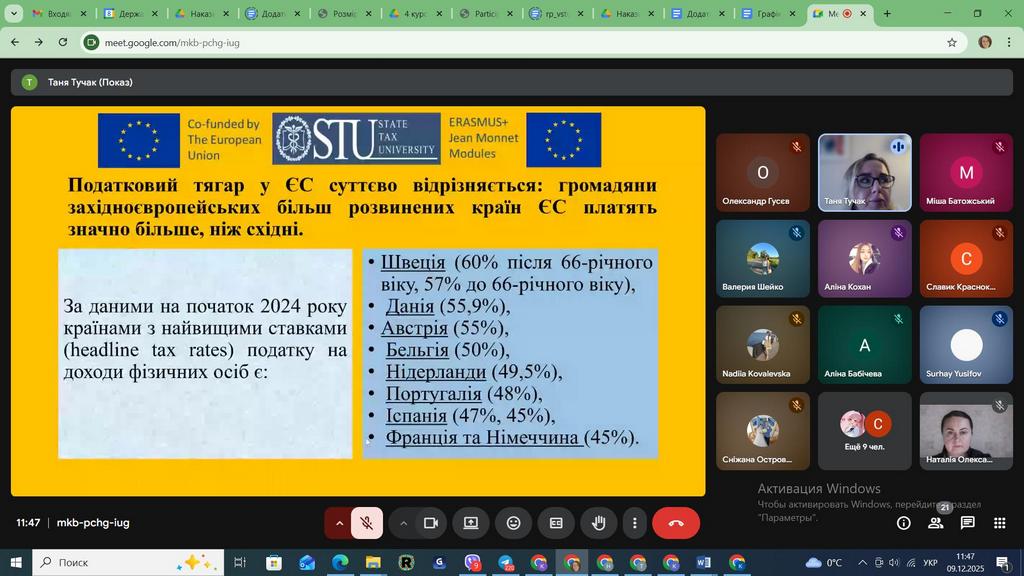Open chat with everyone
The width and height of the screenshot is (1024, 576).
click(x=968, y=523)
